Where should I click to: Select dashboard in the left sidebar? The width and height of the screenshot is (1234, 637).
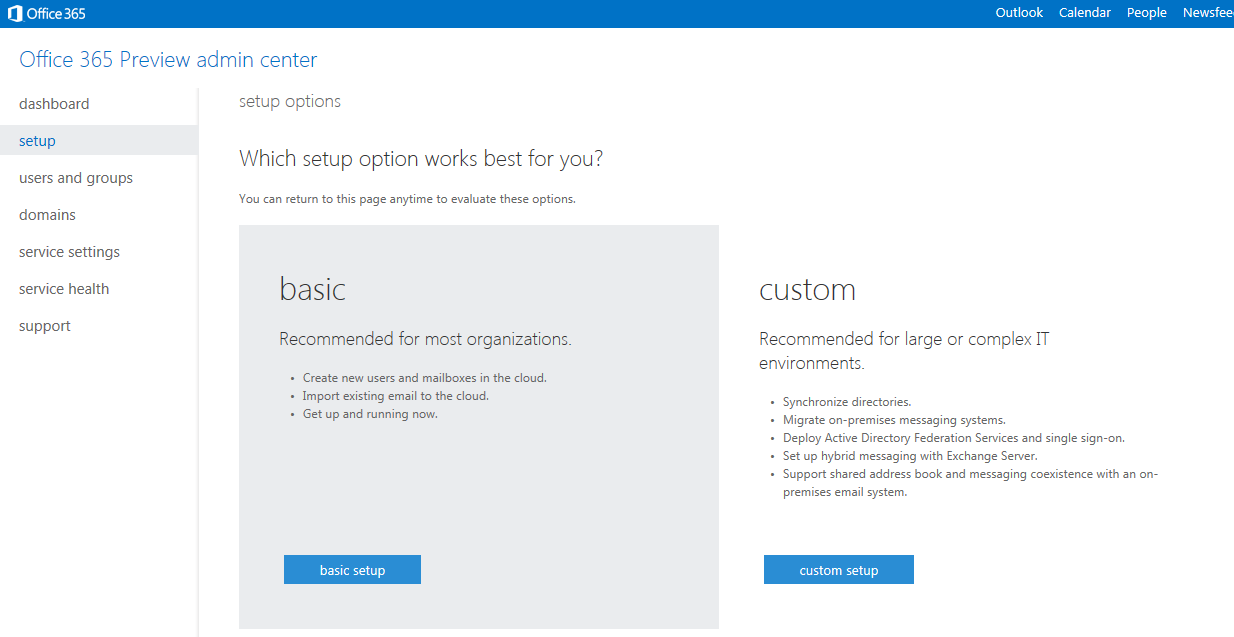(x=54, y=104)
